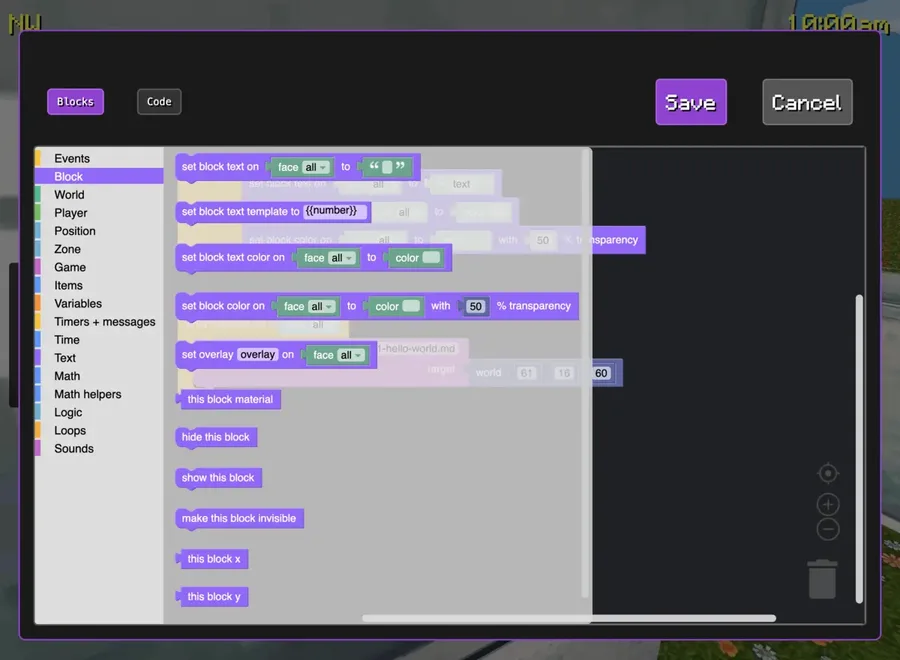Open the face dropdown in set block color block
Image resolution: width=900 pixels, height=660 pixels.
click(306, 306)
